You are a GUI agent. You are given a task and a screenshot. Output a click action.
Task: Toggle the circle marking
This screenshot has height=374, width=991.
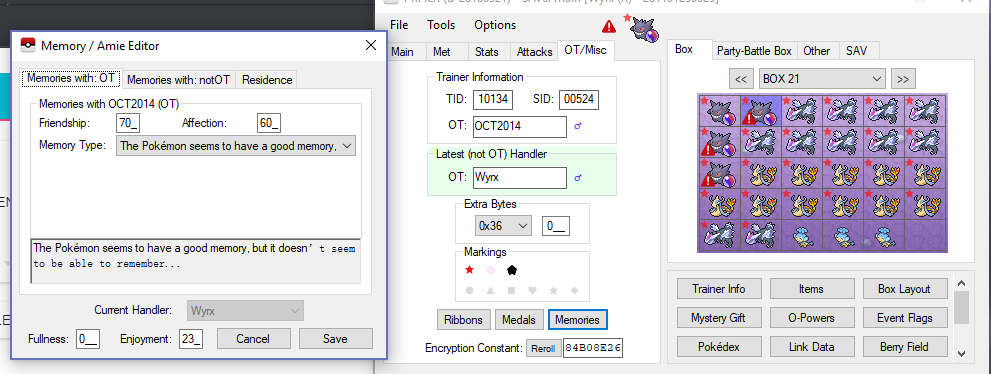(470, 291)
